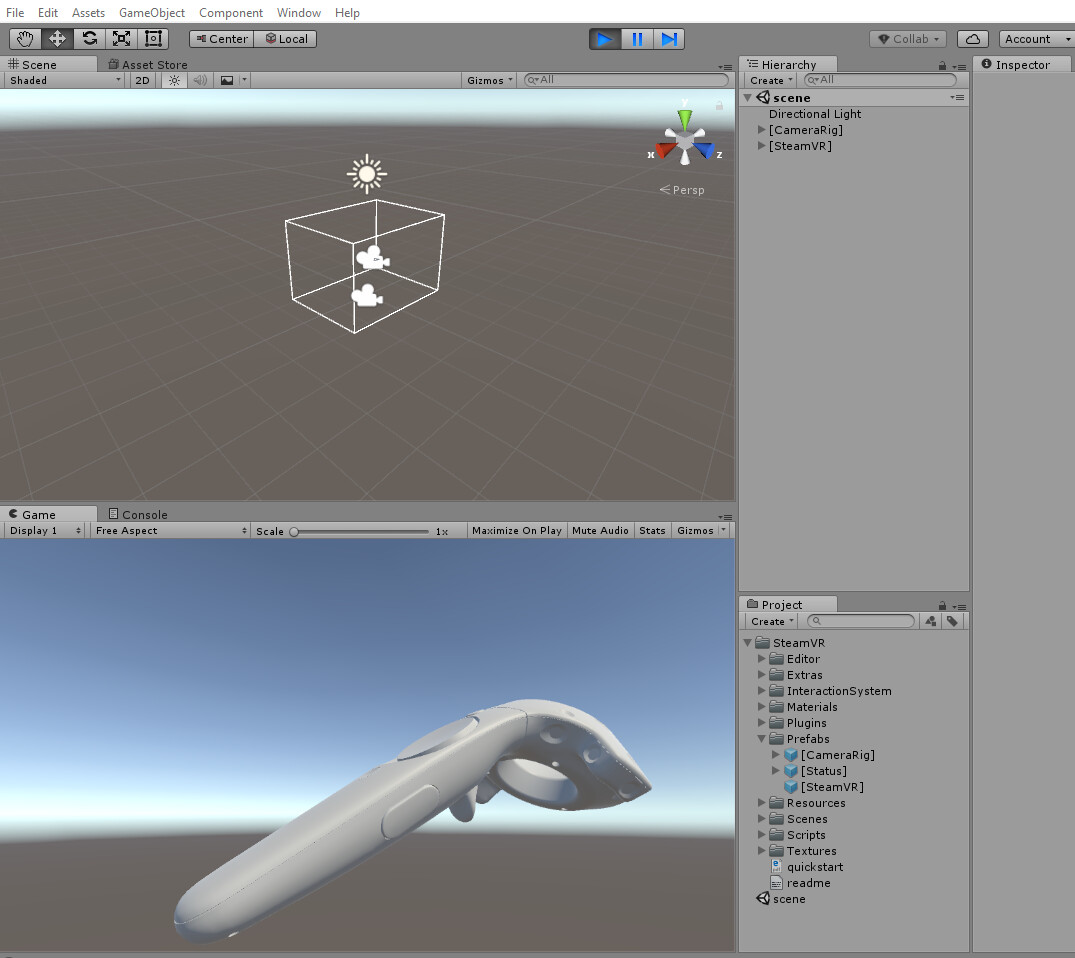
Task: Select the Rect Transform tool
Action: pyautogui.click(x=153, y=38)
